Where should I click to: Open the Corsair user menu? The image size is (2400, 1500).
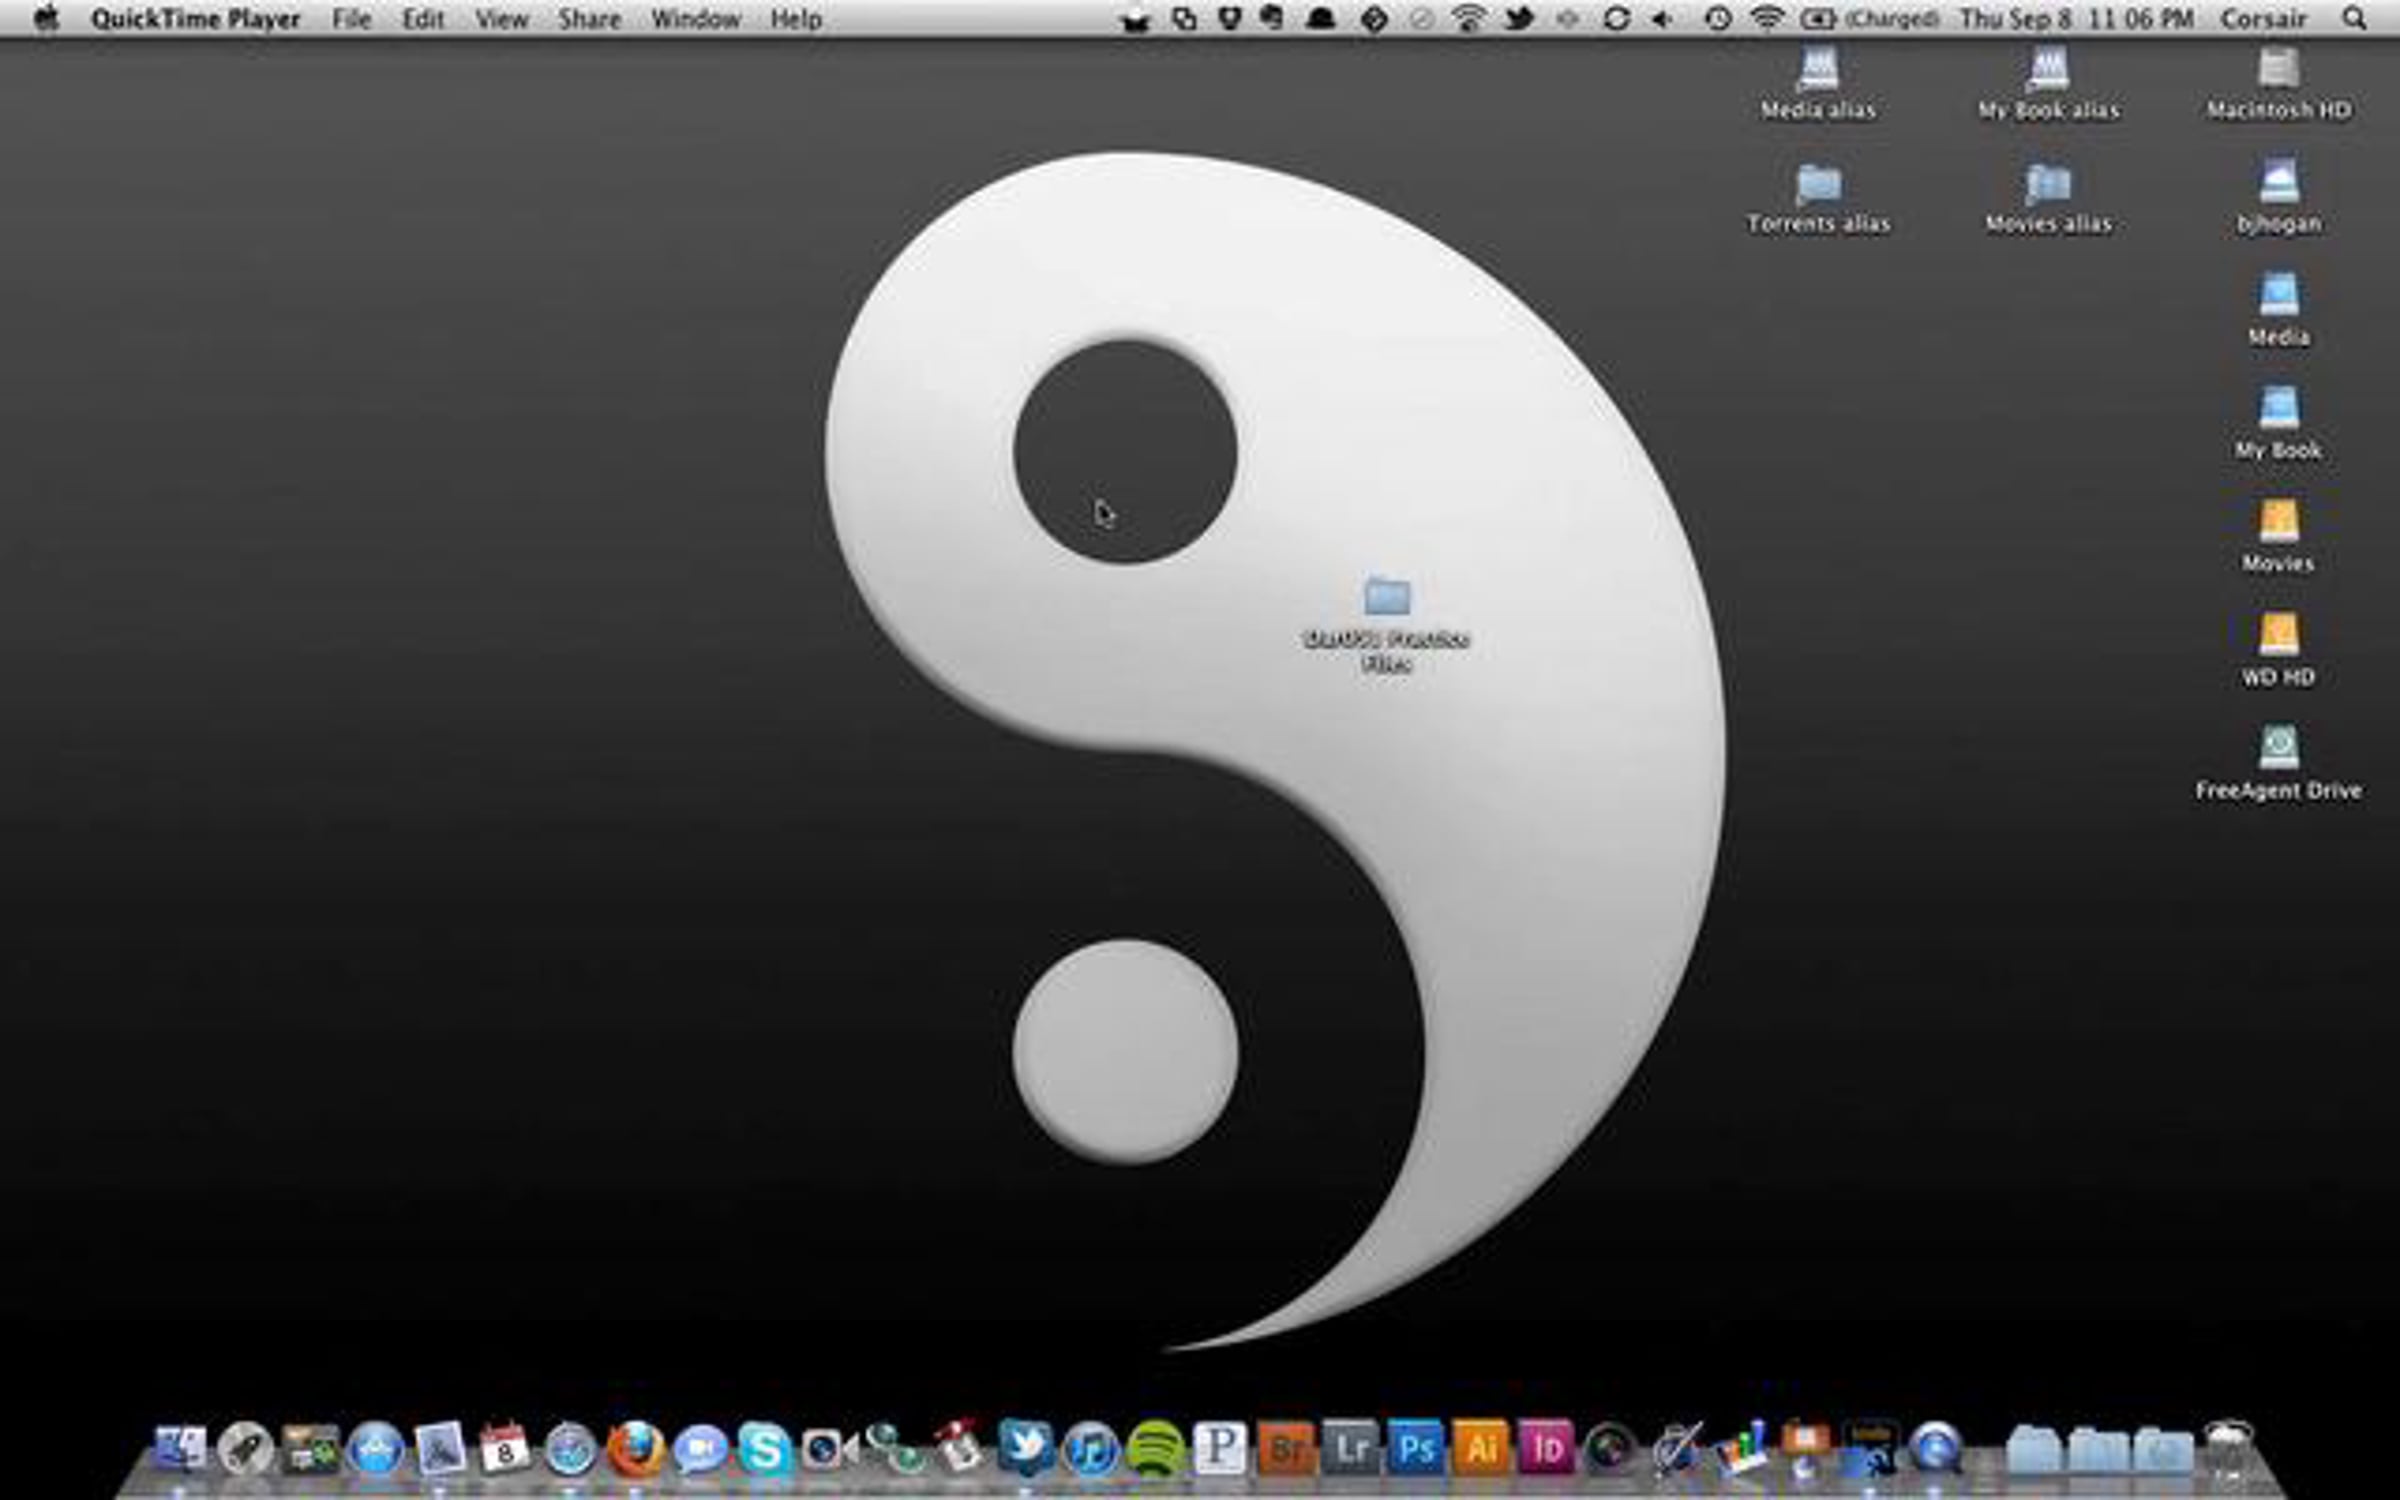coord(2263,19)
